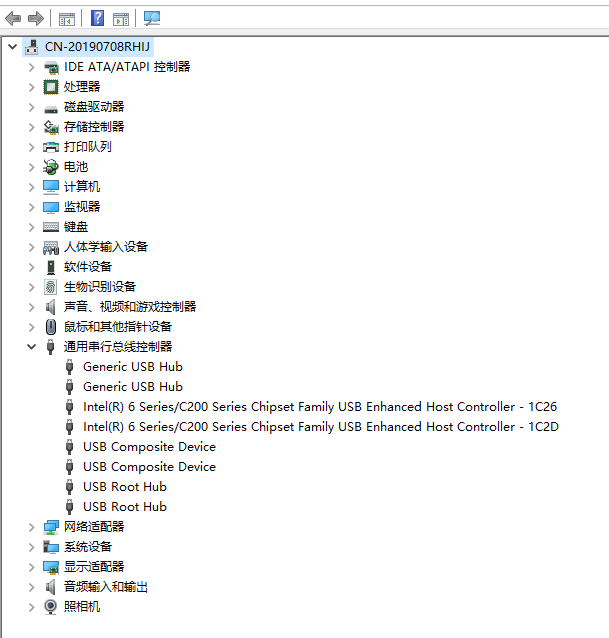Expand the 处理器 node
609x638 pixels.
[x=32, y=87]
